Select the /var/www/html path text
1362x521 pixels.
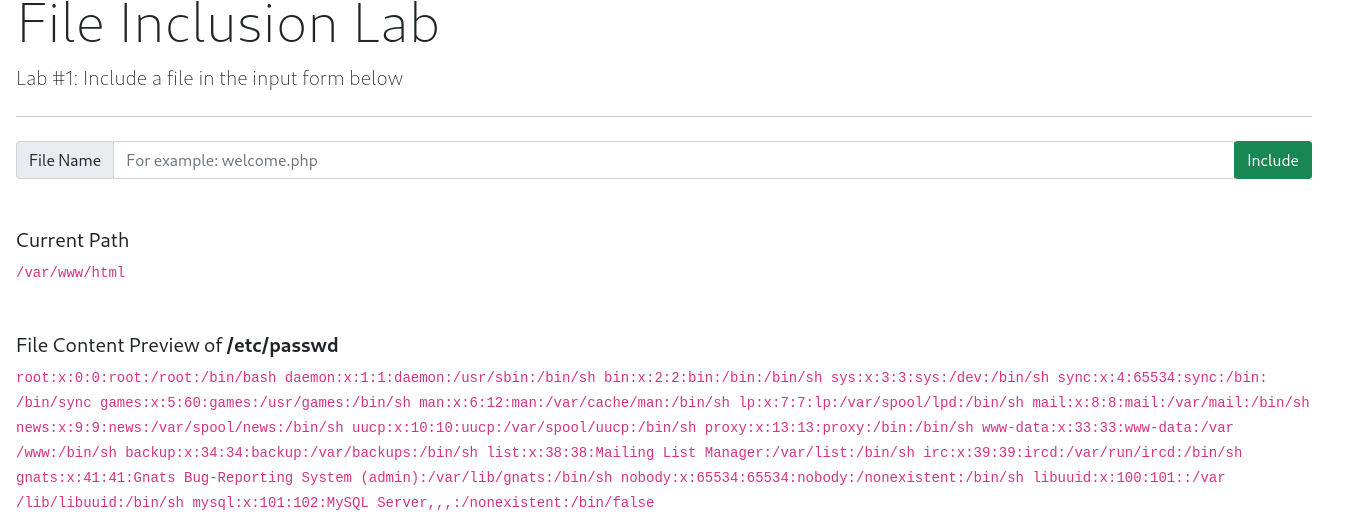71,272
